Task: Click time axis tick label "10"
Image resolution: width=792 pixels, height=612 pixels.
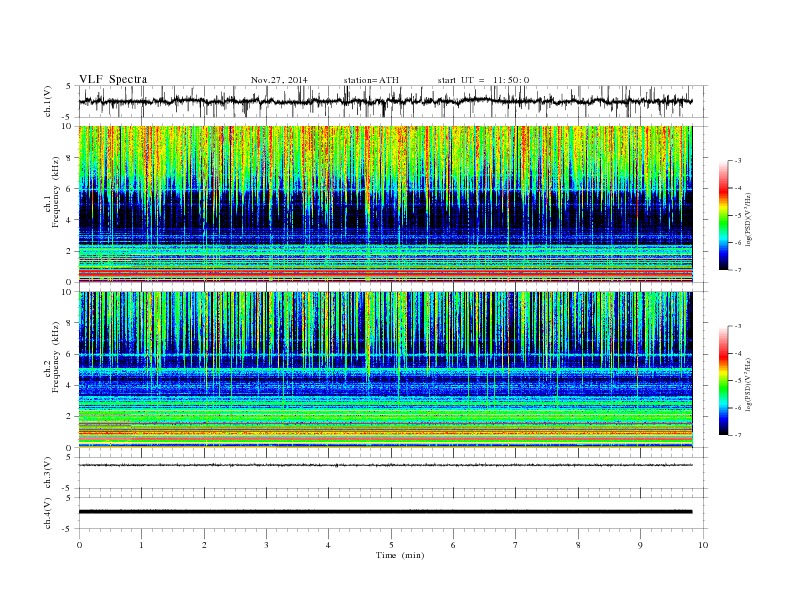Action: pyautogui.click(x=703, y=545)
